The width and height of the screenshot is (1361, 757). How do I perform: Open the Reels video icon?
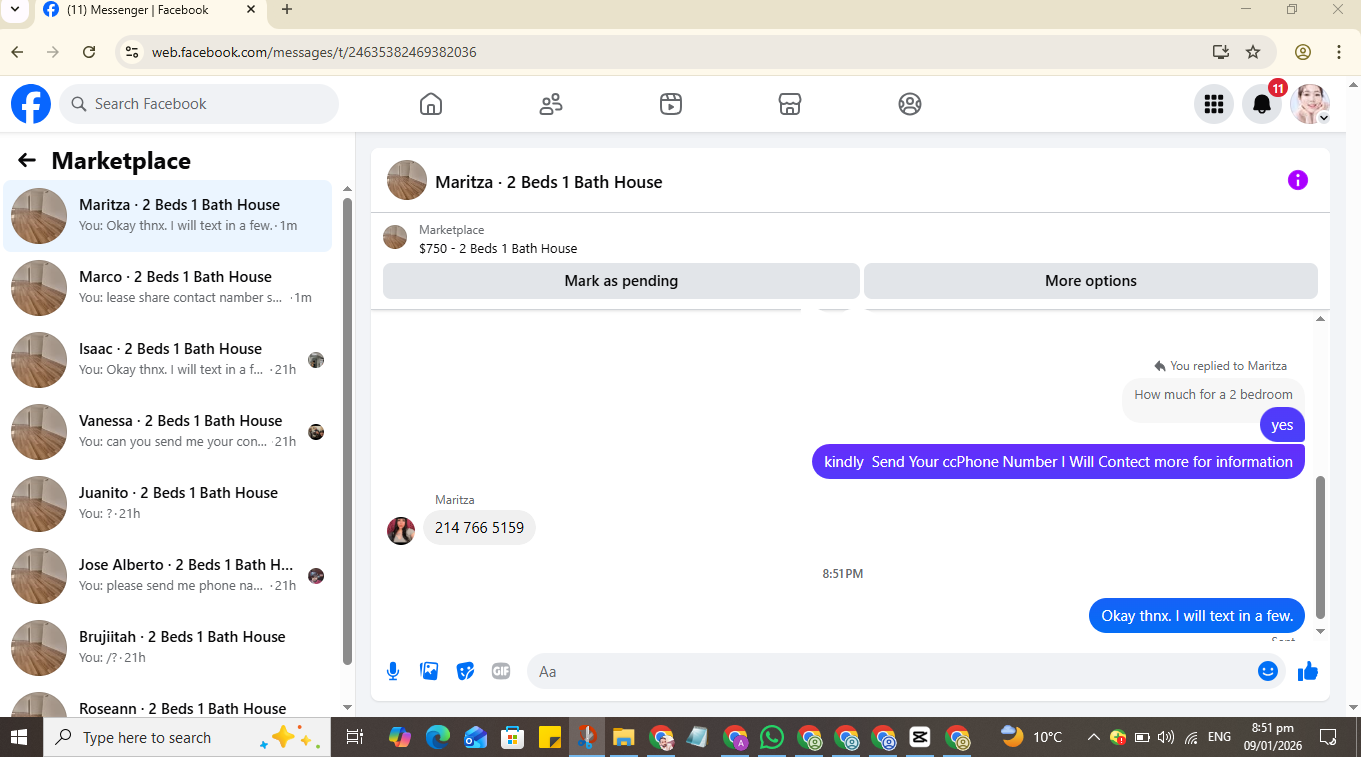pyautogui.click(x=671, y=104)
